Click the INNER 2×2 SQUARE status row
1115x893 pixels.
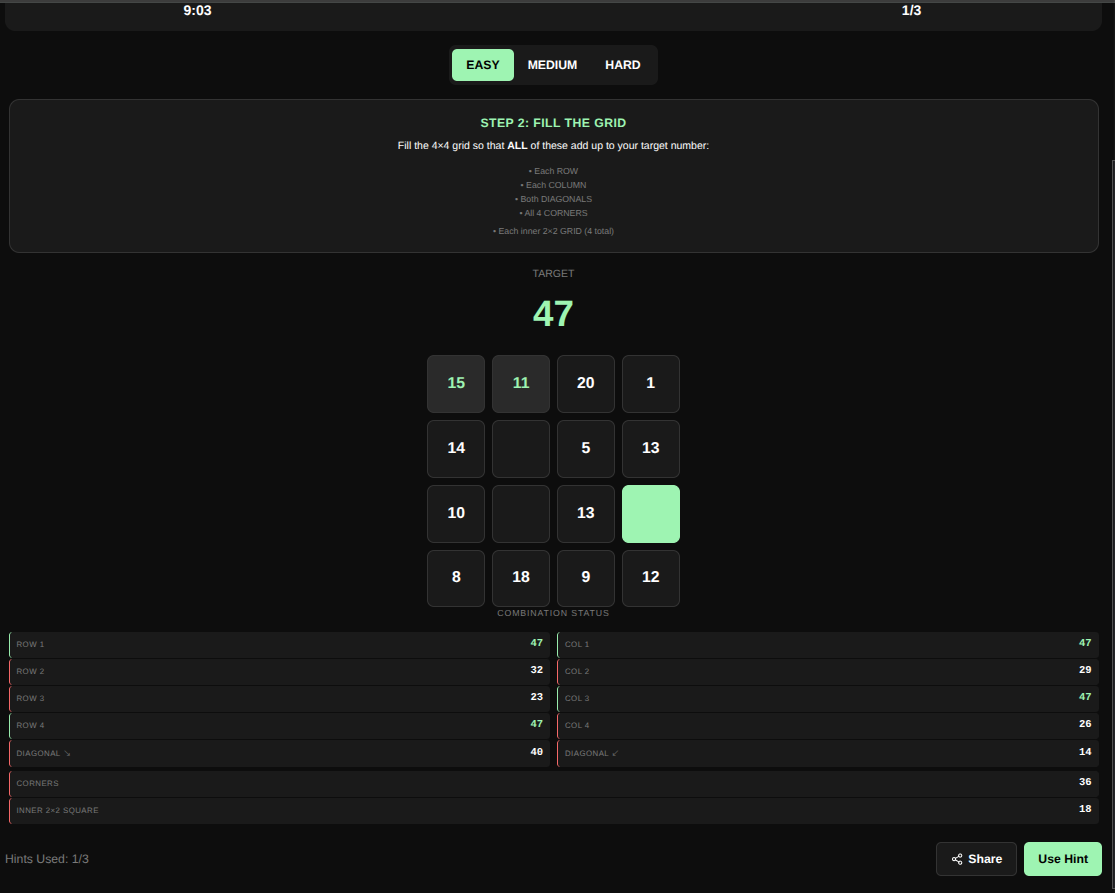click(x=553, y=810)
